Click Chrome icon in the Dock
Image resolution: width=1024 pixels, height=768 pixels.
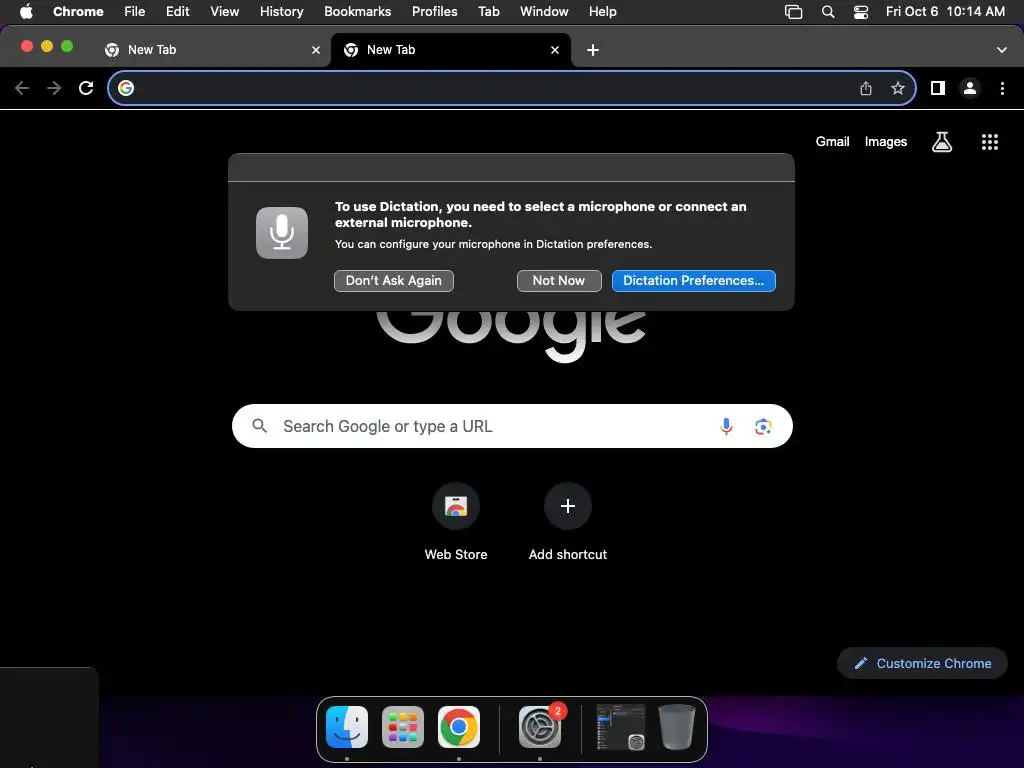[459, 727]
